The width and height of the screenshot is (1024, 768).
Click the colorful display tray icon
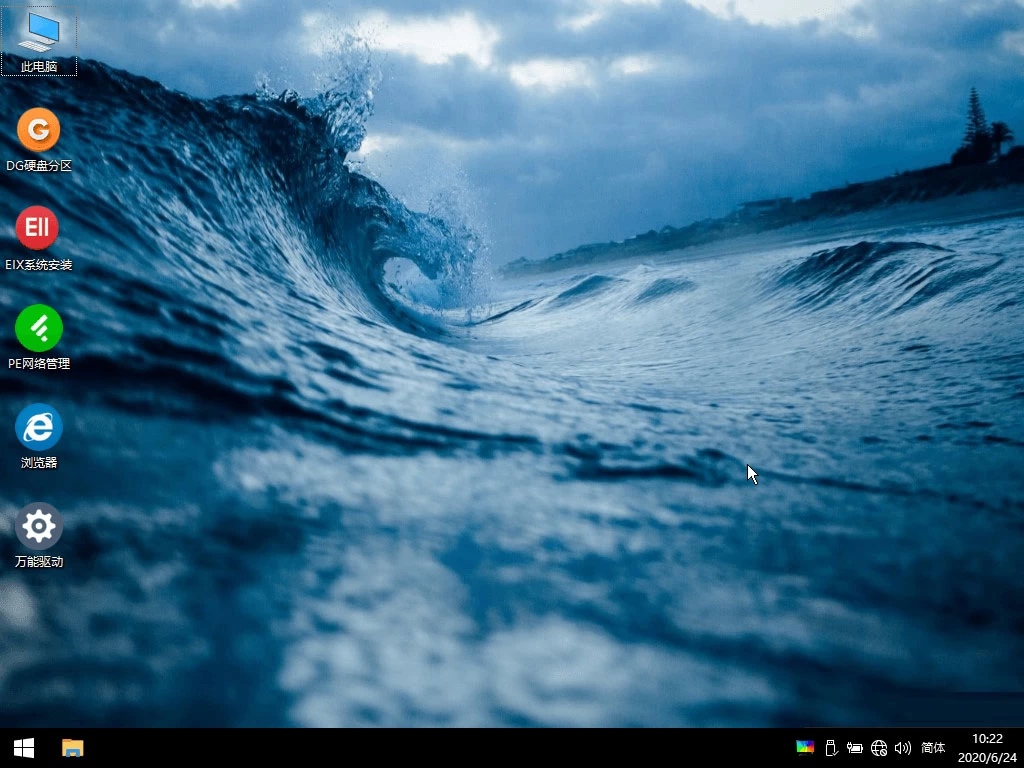tap(804, 747)
